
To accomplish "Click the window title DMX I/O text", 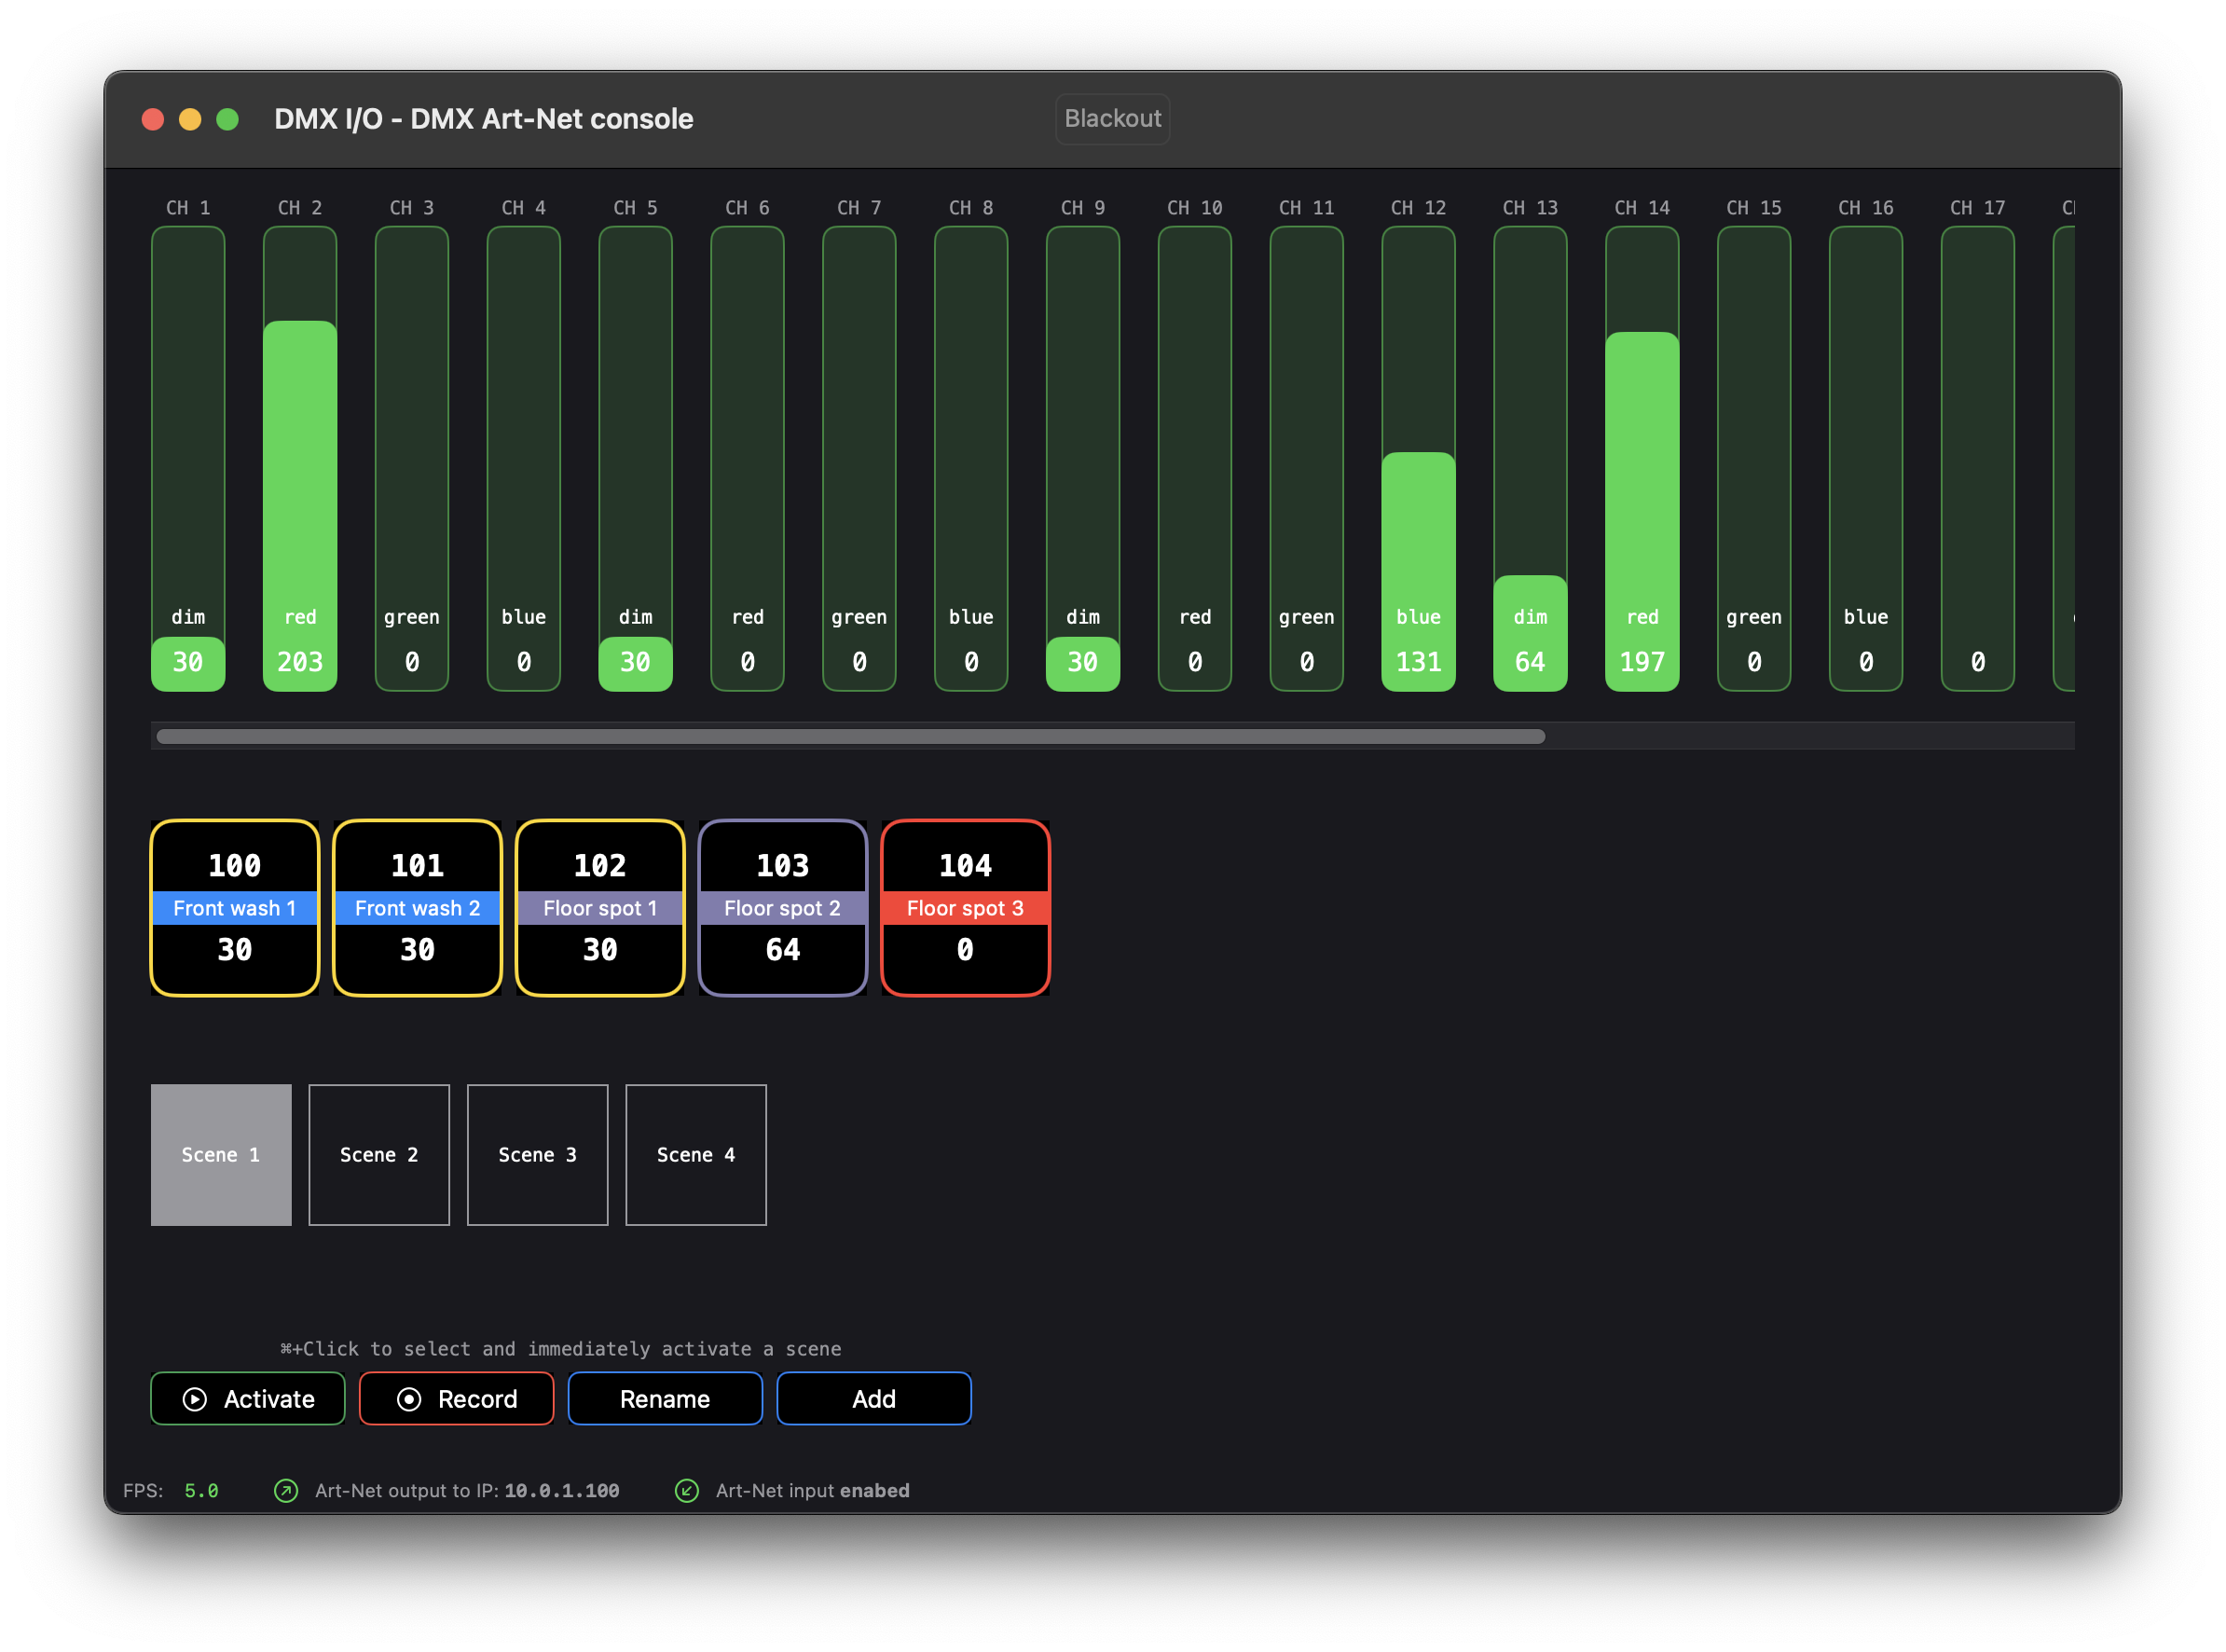I will click(x=484, y=119).
